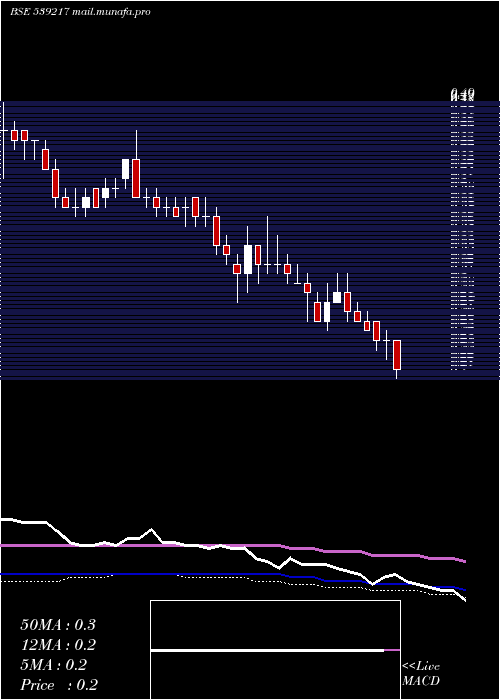Image resolution: width=500 pixels, height=700 pixels.
Task: Click the <<Live MACD label
Action: 421,674
